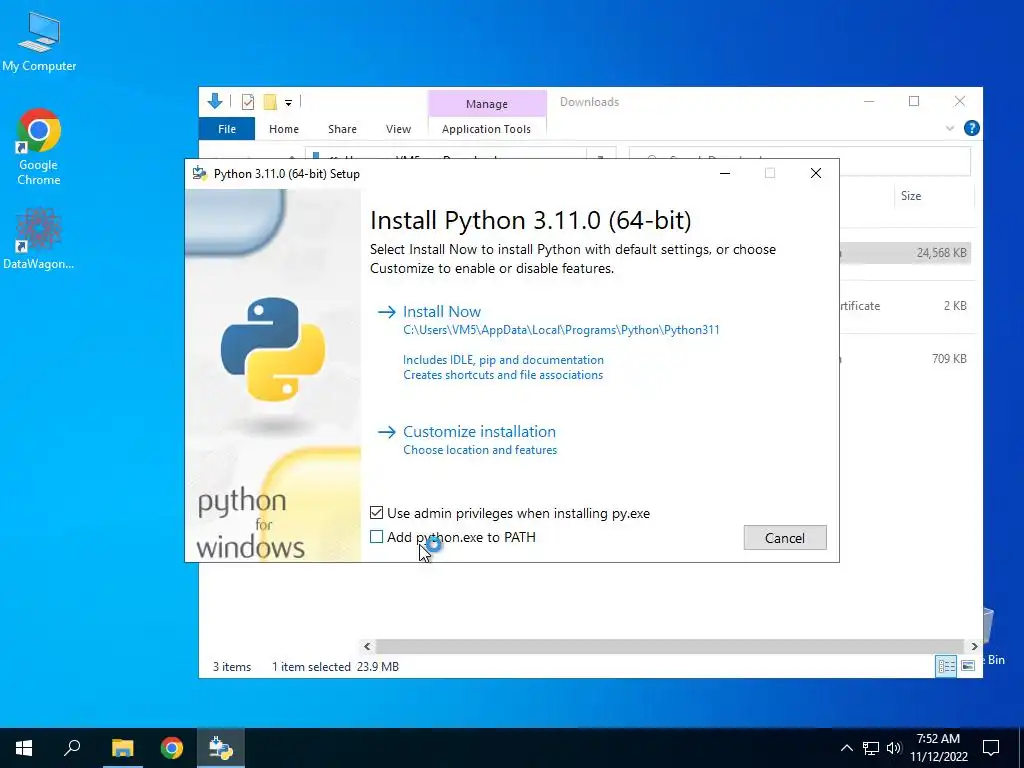Open Customize Quick Access Toolbar dropdown
Screen dimensions: 1024x768
pos(288,103)
